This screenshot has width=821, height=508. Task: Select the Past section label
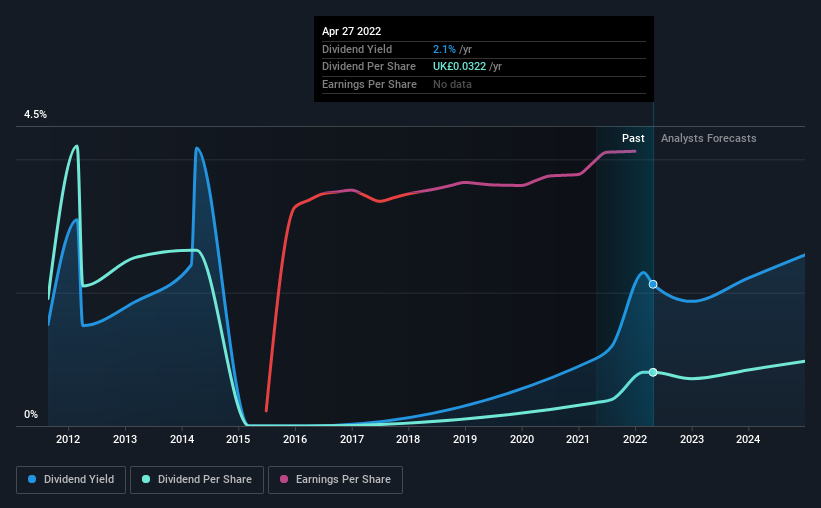click(633, 138)
